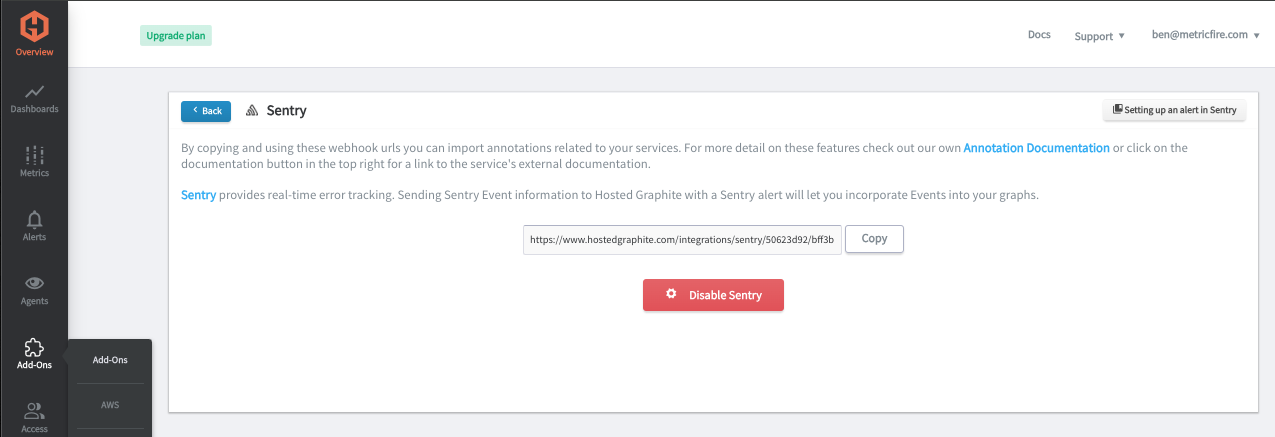Viewport: 1275px width, 437px height.
Task: Expand the Support dropdown menu
Action: coord(1099,36)
